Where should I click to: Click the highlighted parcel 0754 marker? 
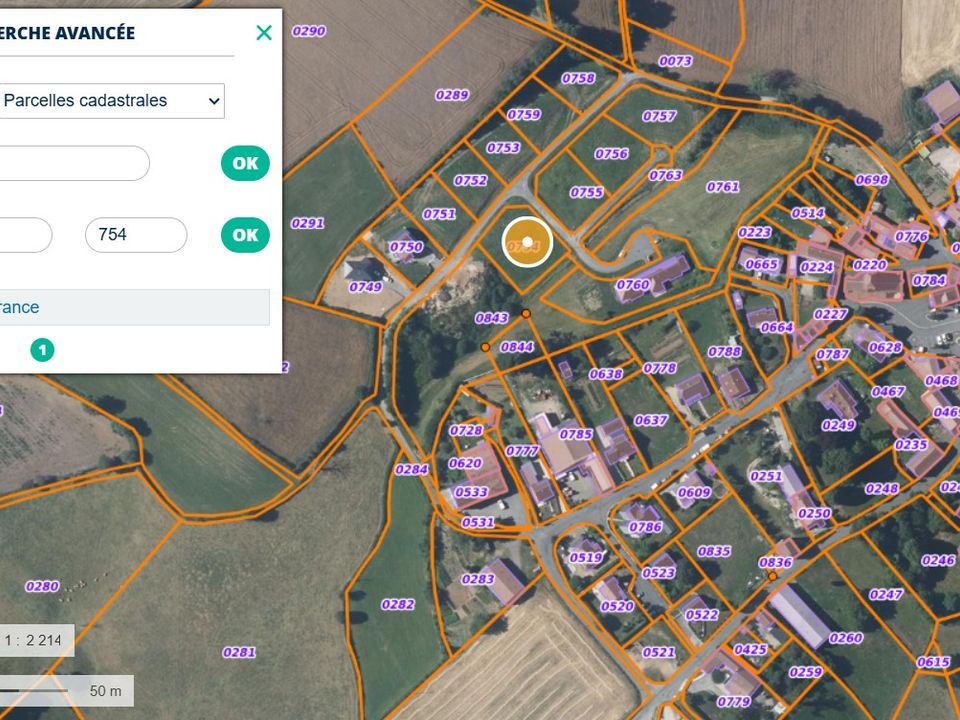pyautogui.click(x=527, y=242)
